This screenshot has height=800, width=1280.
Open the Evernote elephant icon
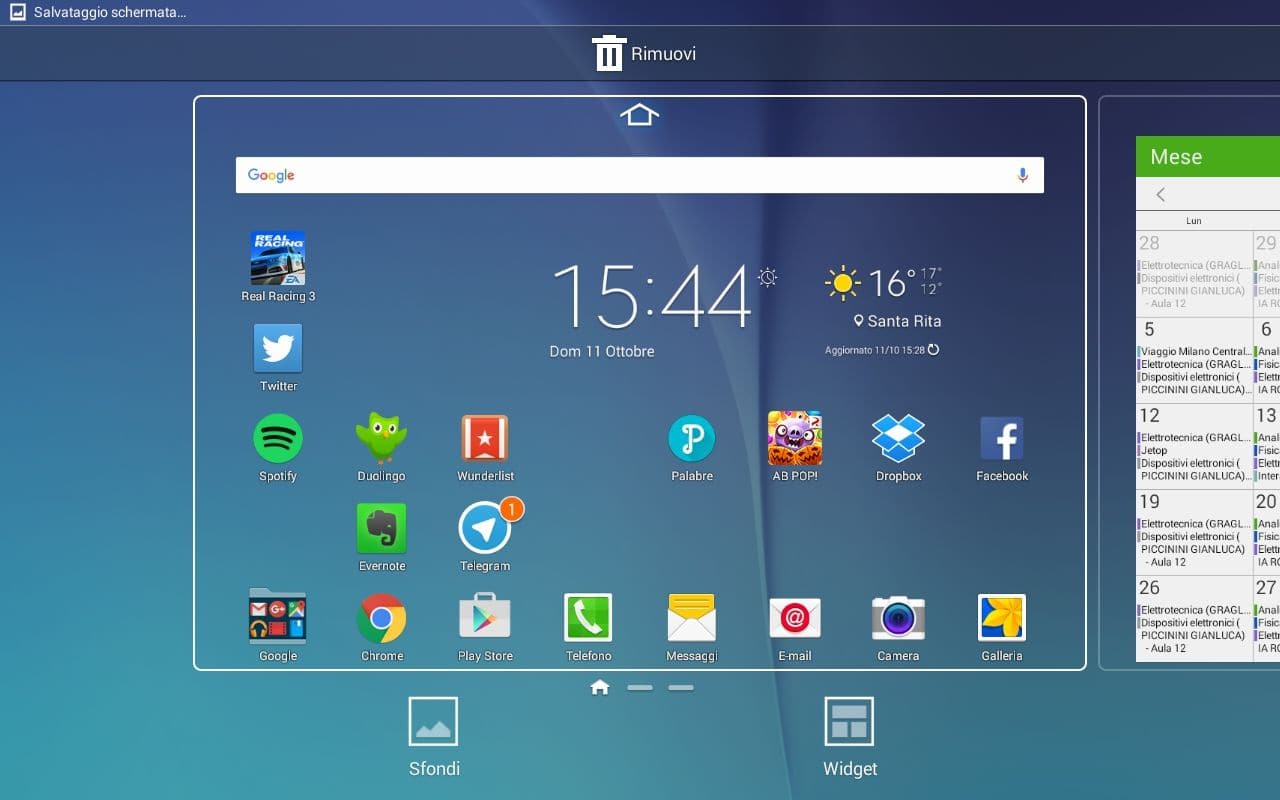pyautogui.click(x=382, y=528)
